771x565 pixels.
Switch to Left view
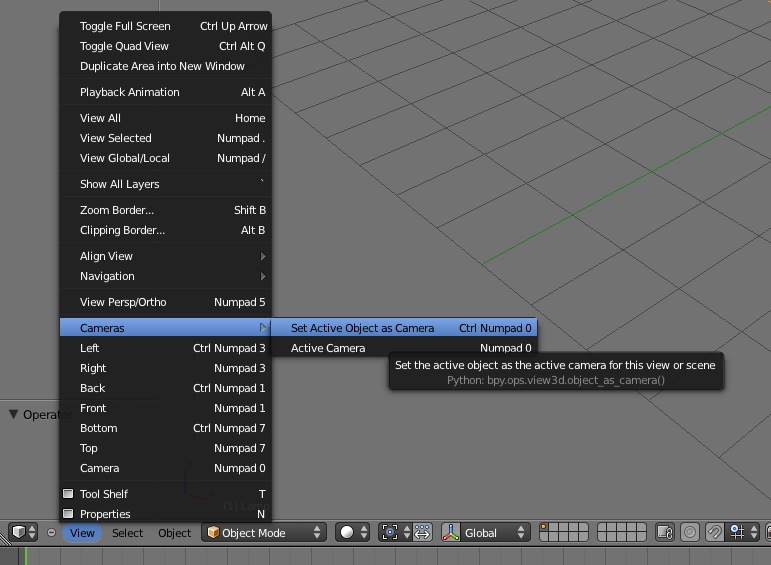166,348
